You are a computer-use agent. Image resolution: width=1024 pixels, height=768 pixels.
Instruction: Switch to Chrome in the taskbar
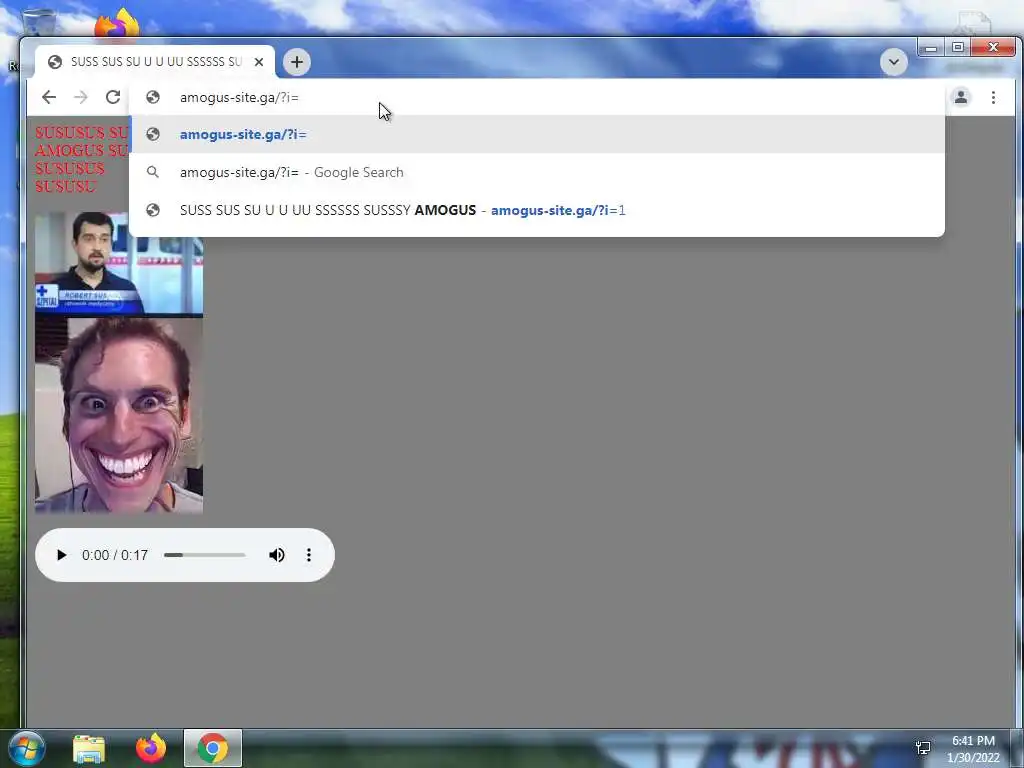click(x=213, y=748)
